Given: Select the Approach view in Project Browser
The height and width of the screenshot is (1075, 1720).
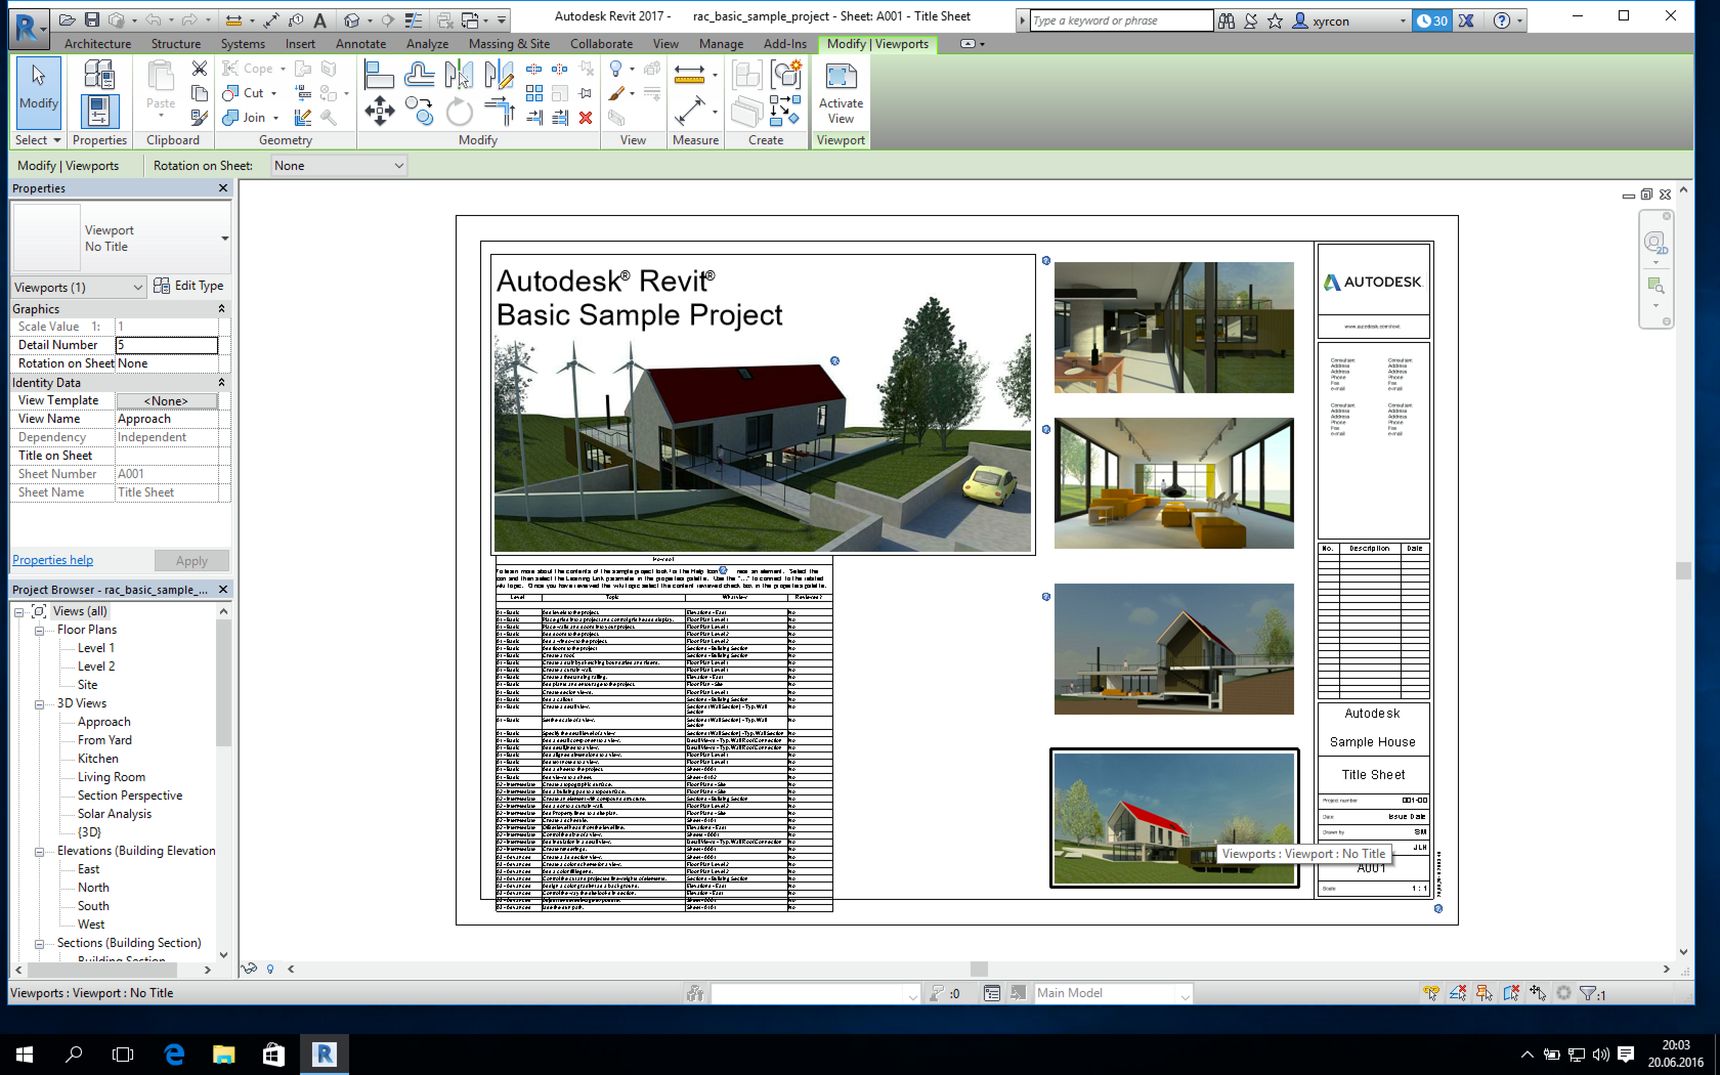Looking at the screenshot, I should coord(104,722).
